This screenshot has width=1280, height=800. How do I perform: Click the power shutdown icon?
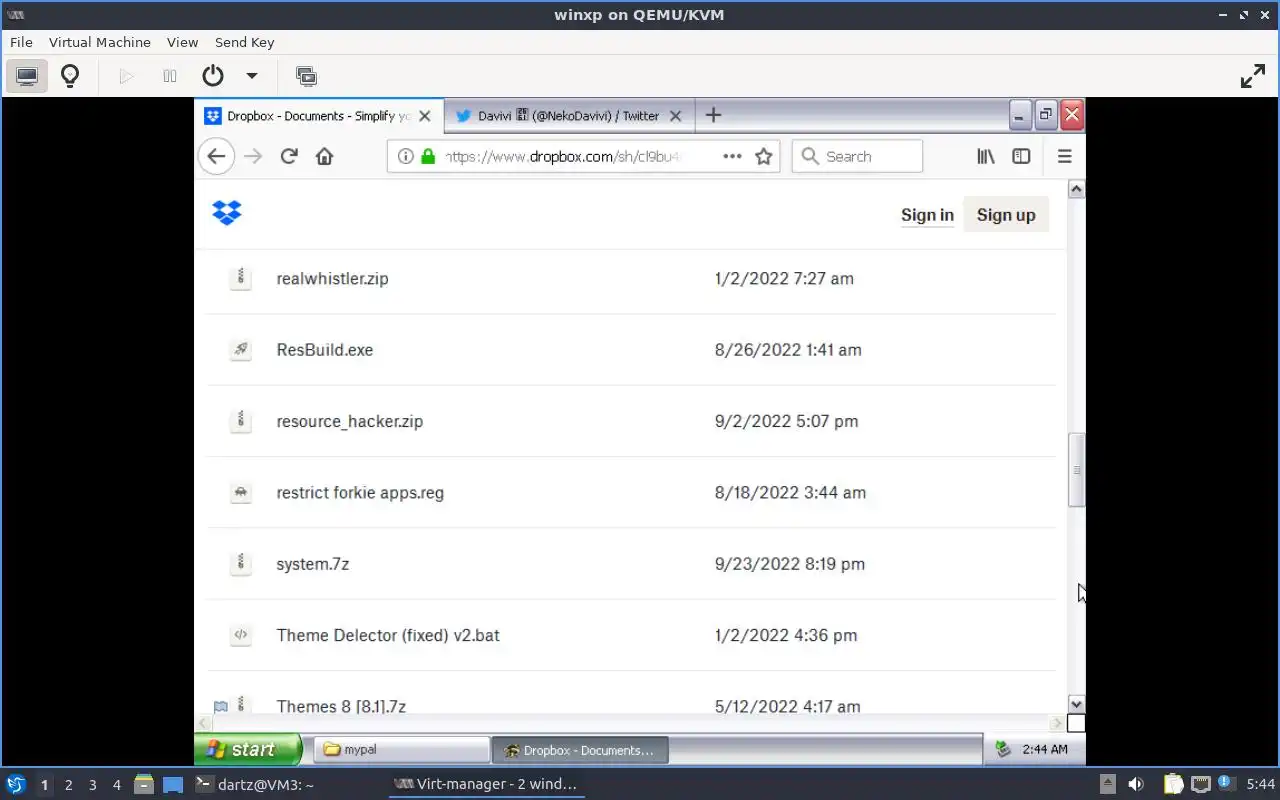(x=212, y=76)
